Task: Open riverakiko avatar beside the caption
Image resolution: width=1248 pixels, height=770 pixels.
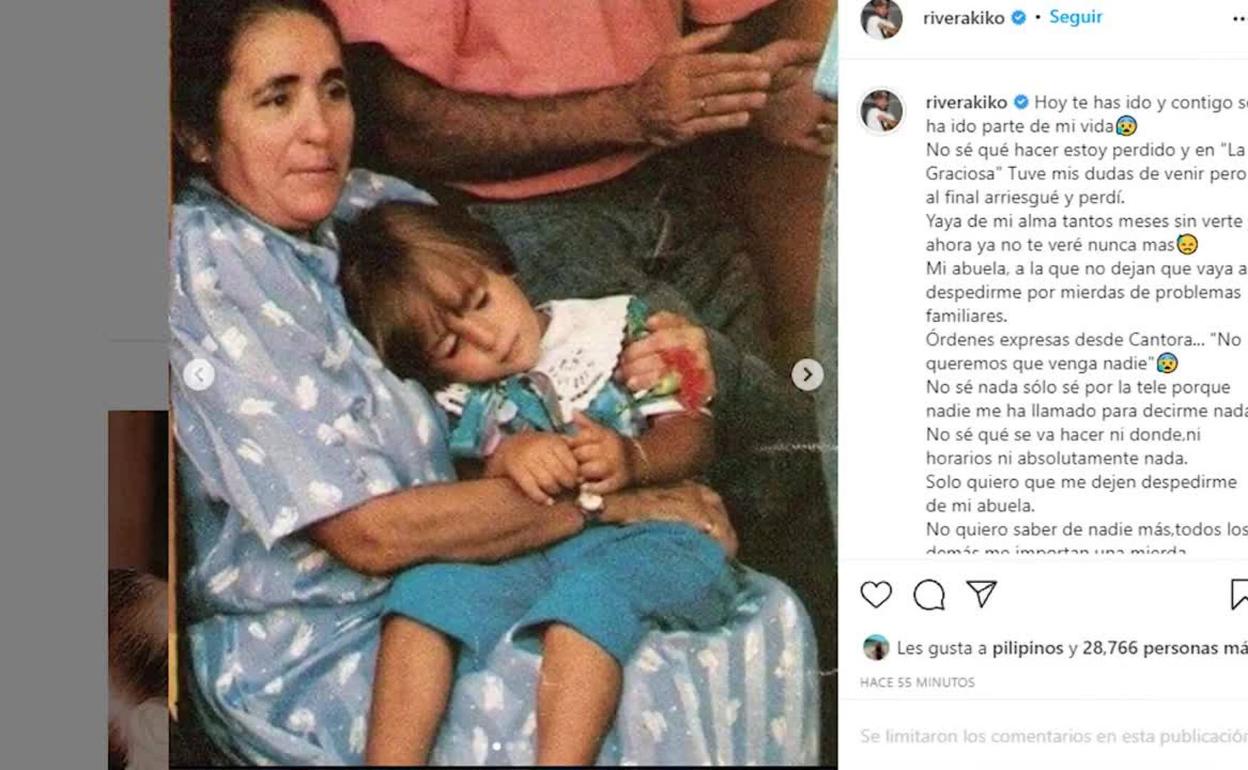Action: [882, 110]
